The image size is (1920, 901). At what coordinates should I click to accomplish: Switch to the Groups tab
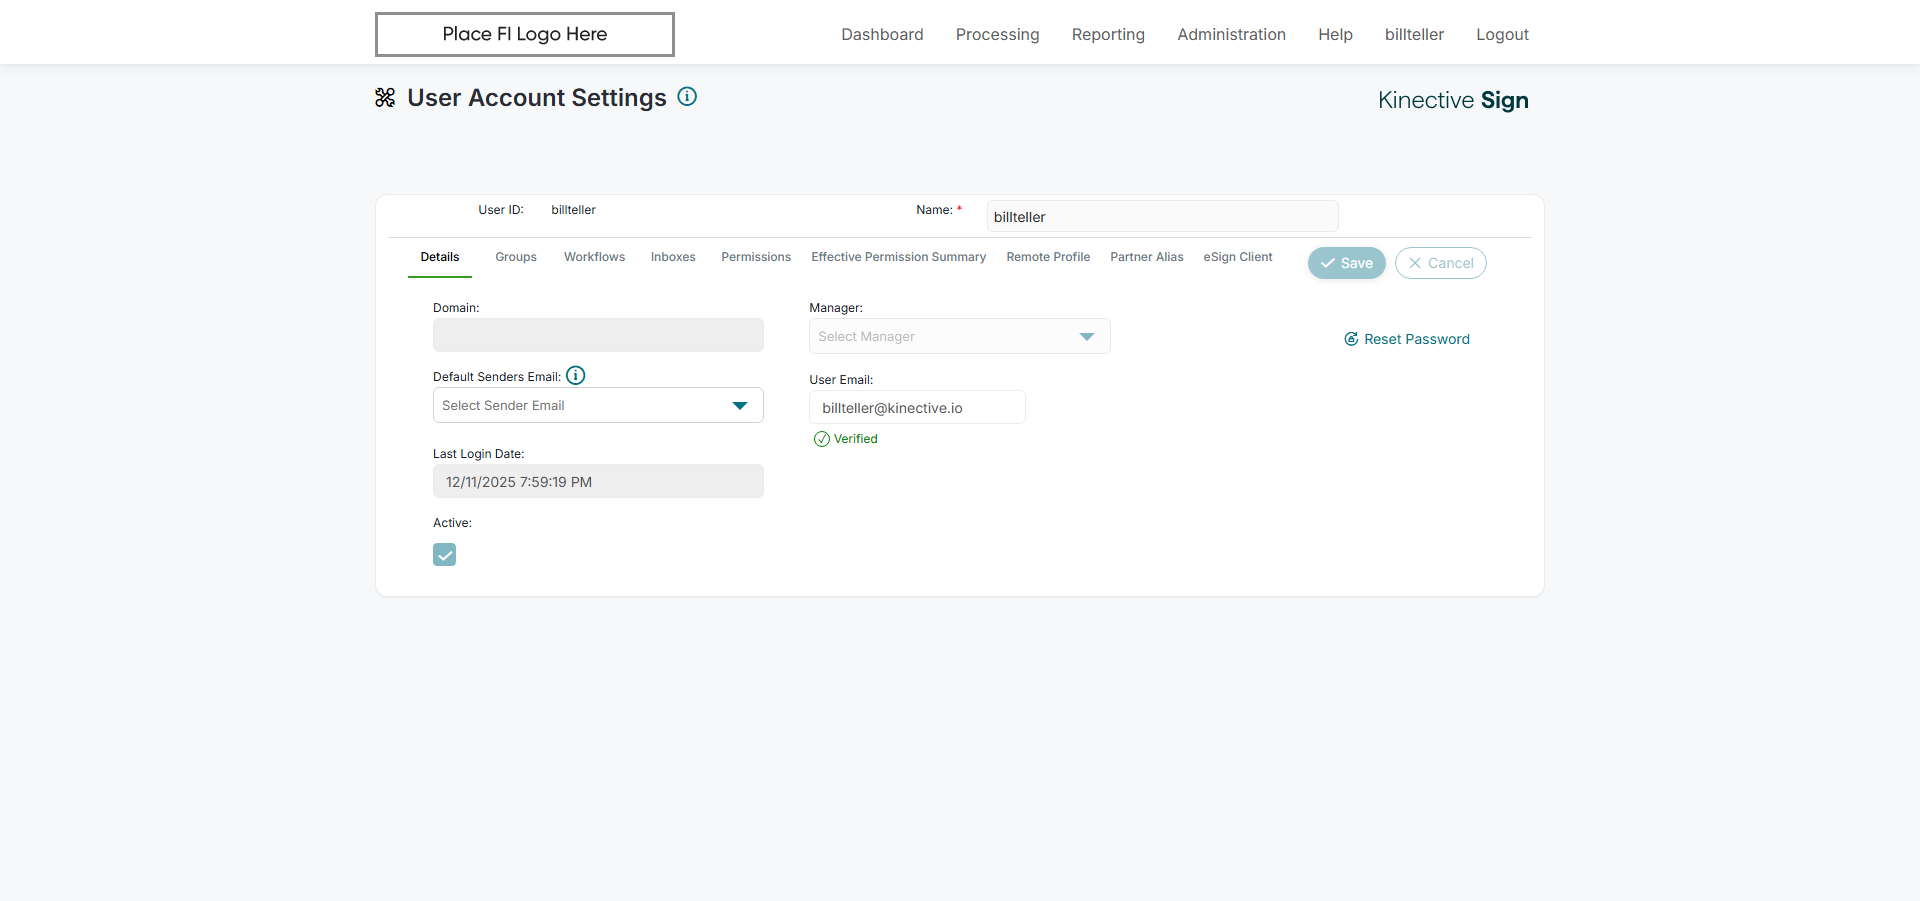(x=516, y=257)
